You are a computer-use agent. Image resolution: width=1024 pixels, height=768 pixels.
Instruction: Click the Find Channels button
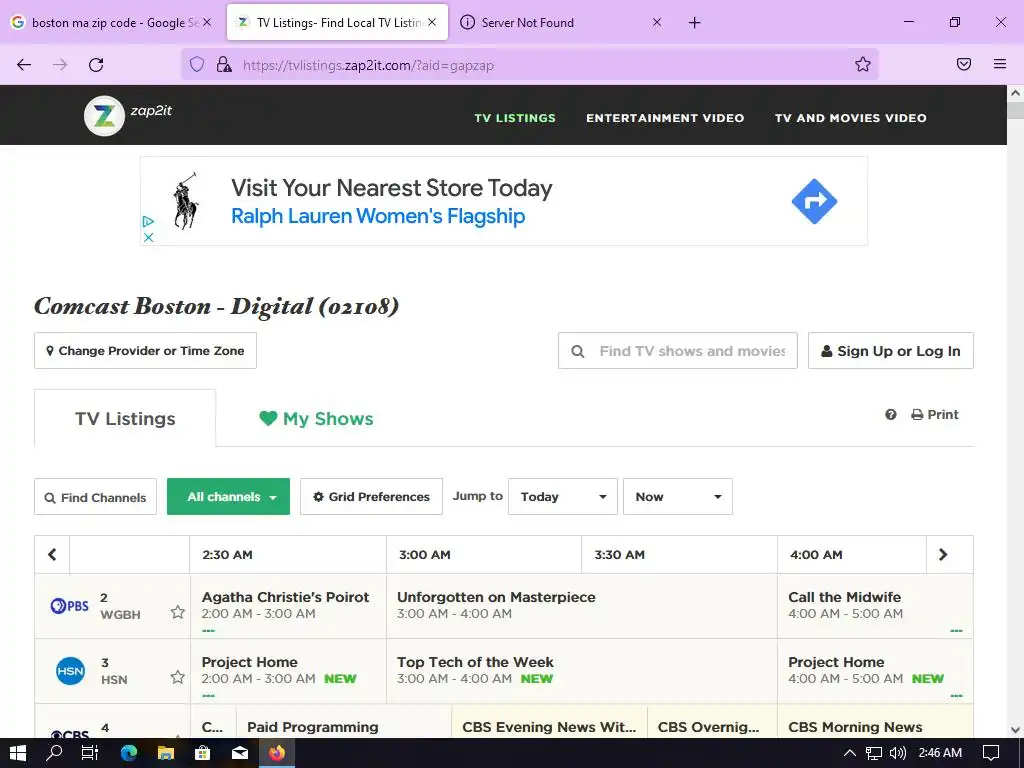tap(95, 497)
